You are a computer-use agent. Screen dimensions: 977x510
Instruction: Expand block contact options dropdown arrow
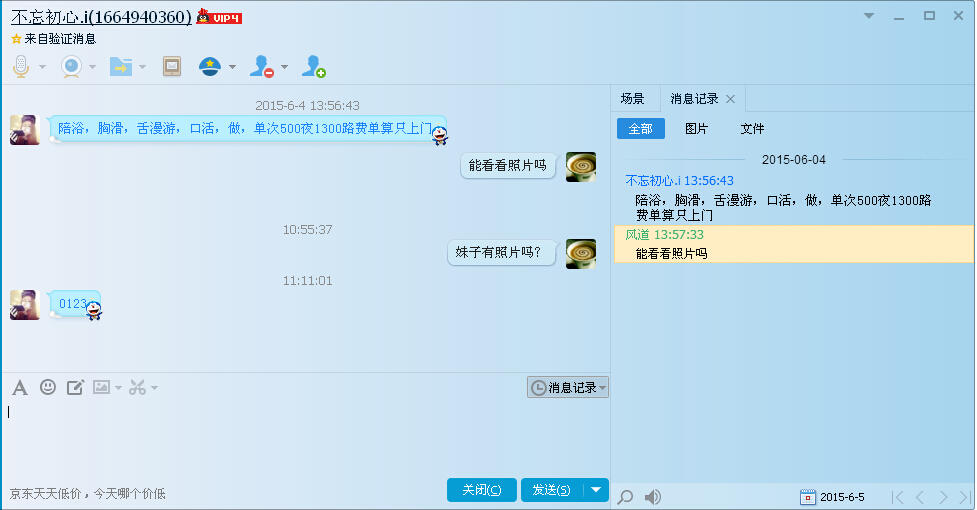284,67
